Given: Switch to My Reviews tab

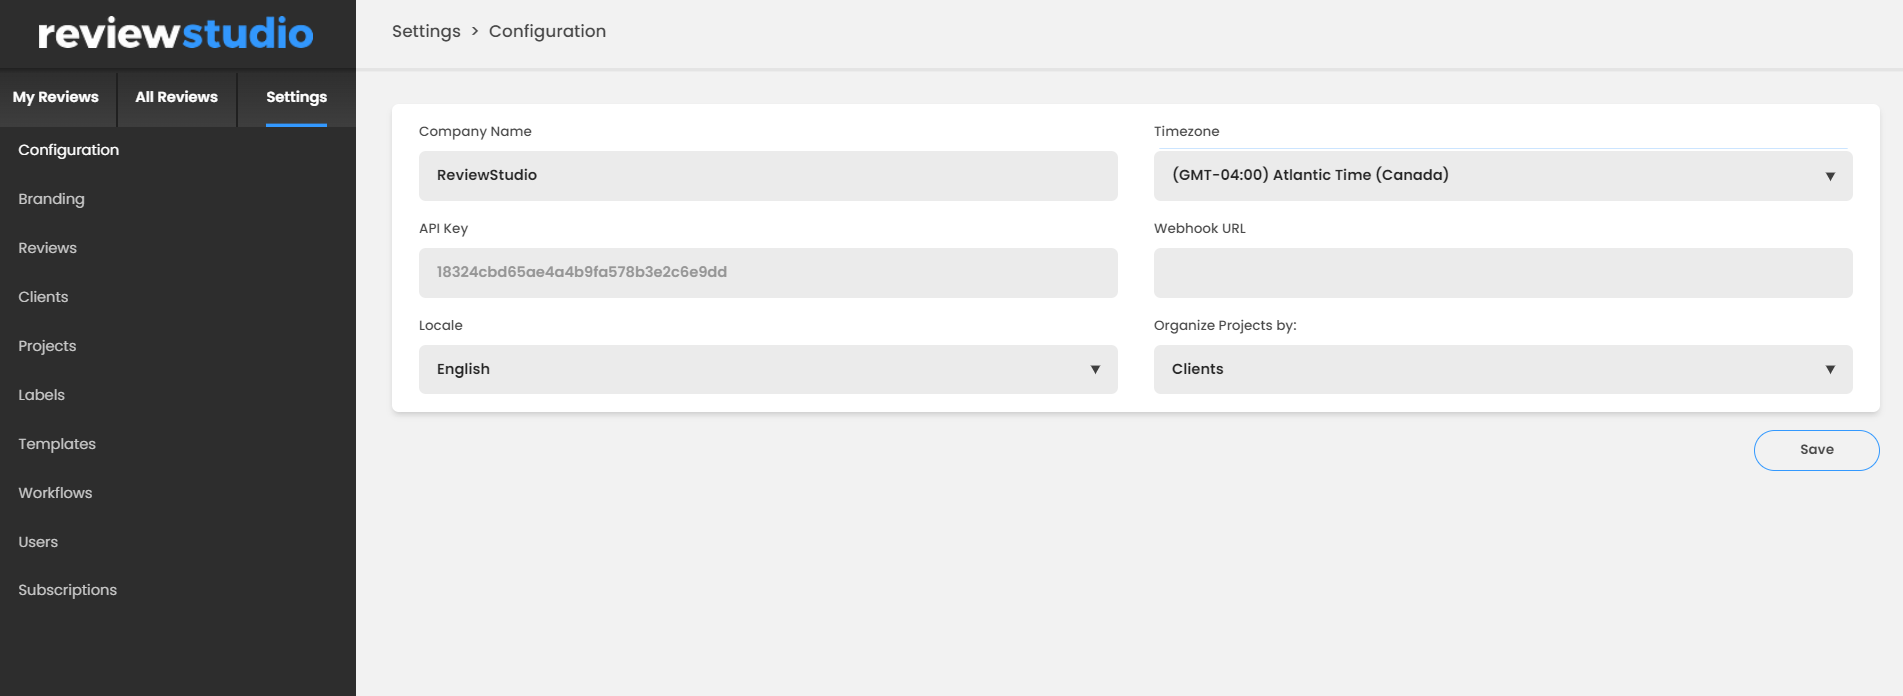Looking at the screenshot, I should click(x=56, y=97).
